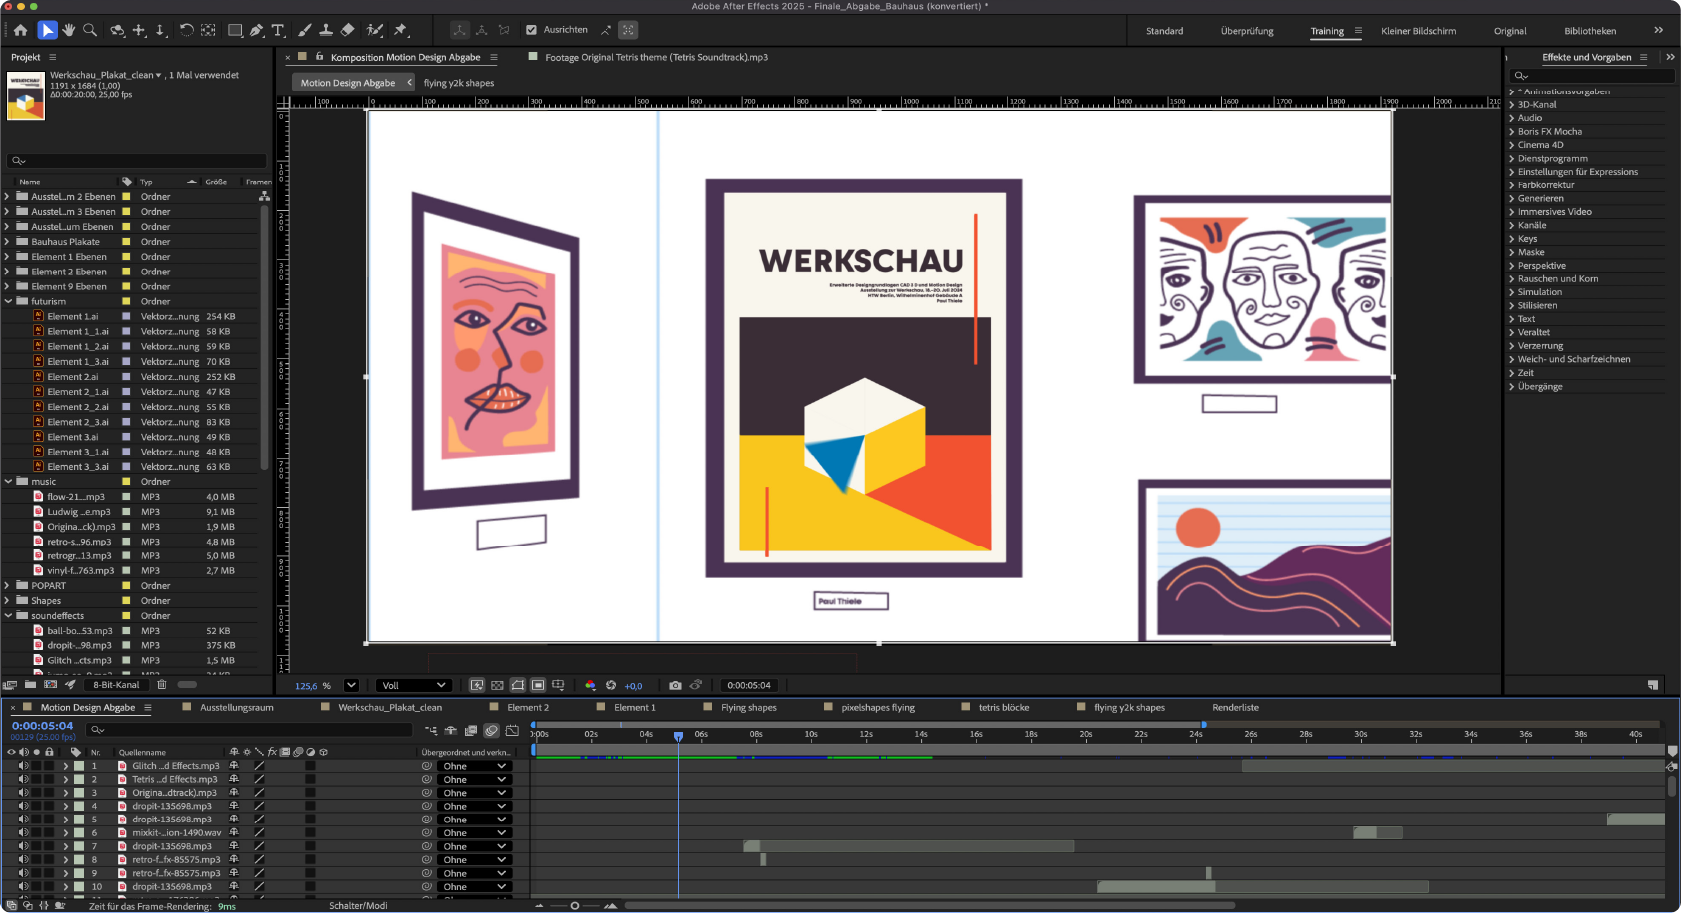Screen dimensions: 1681x913
Task: Mute audio of layer 4 dropit
Action: (x=23, y=806)
